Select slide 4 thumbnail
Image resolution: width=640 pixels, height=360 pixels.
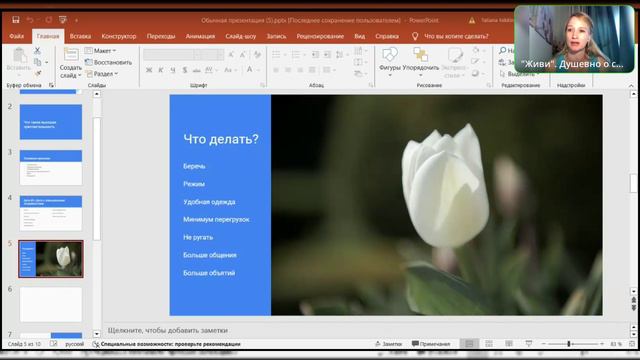pos(51,213)
